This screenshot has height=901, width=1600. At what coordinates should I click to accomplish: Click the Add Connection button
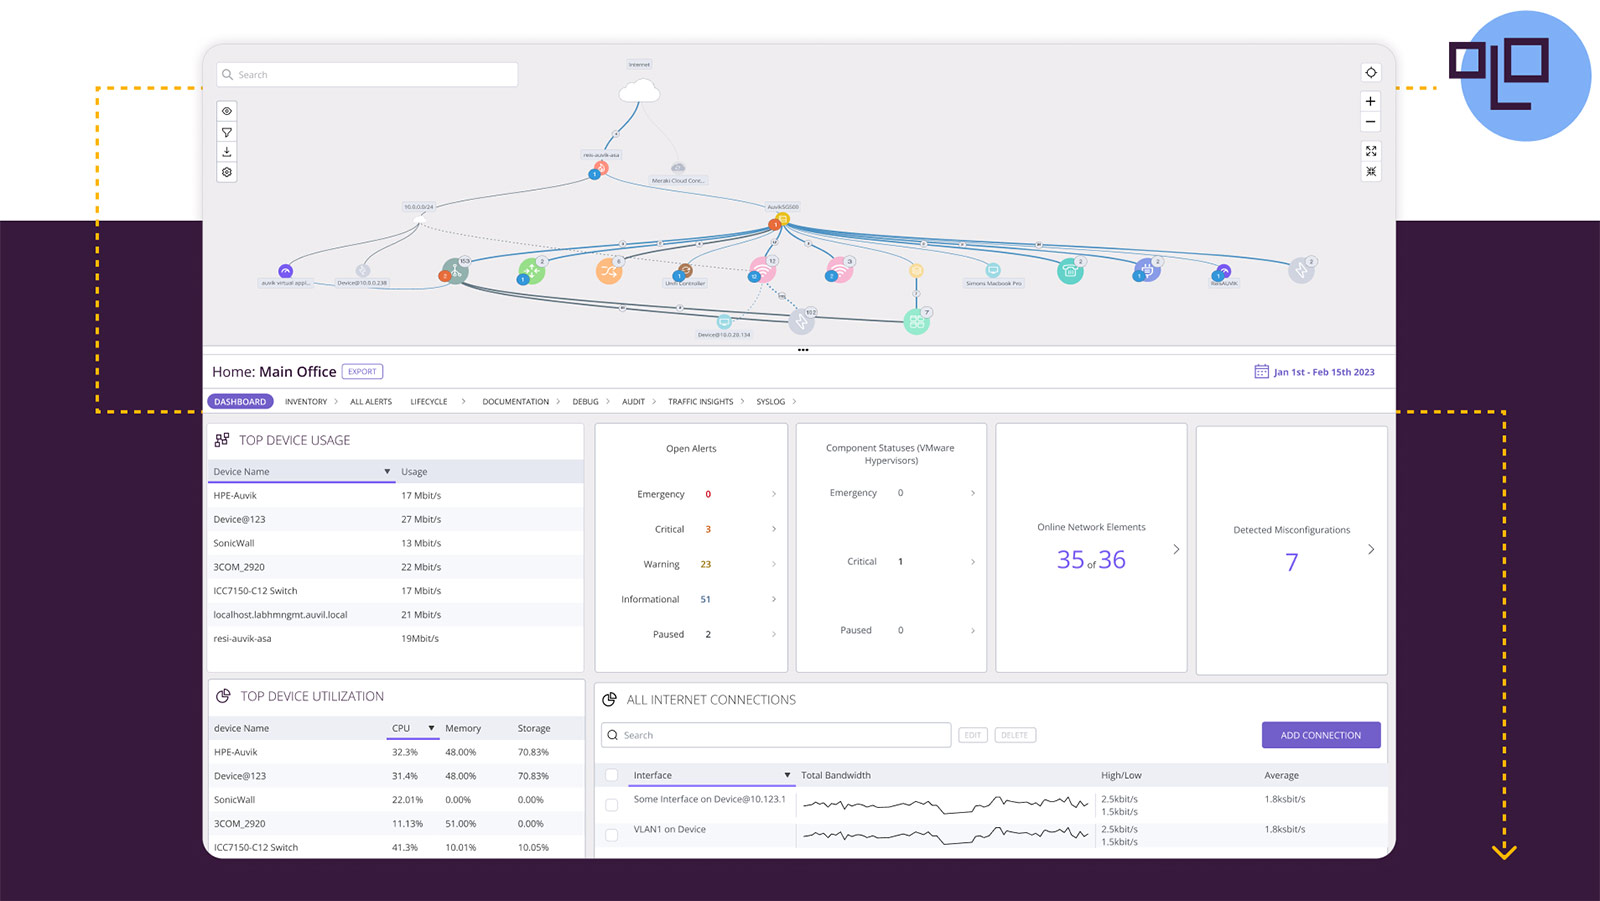1320,735
